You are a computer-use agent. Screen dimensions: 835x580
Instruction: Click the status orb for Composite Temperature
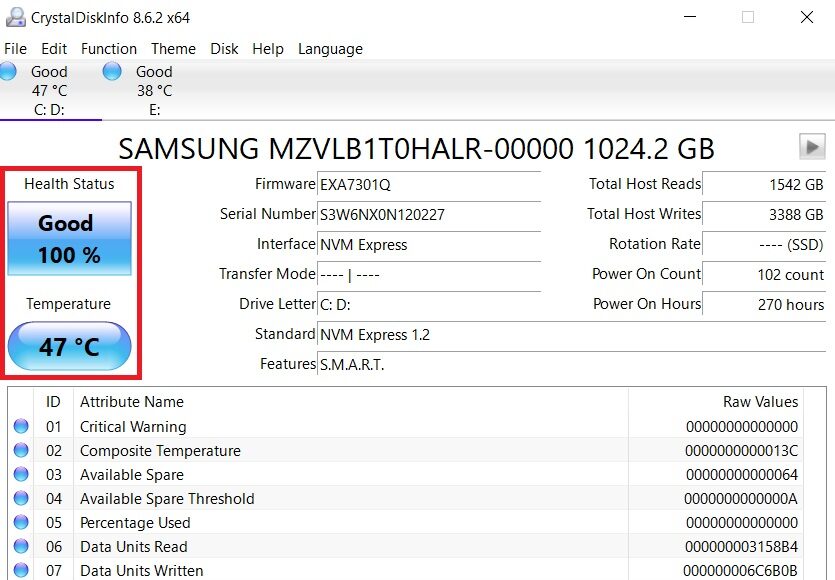tap(21, 450)
